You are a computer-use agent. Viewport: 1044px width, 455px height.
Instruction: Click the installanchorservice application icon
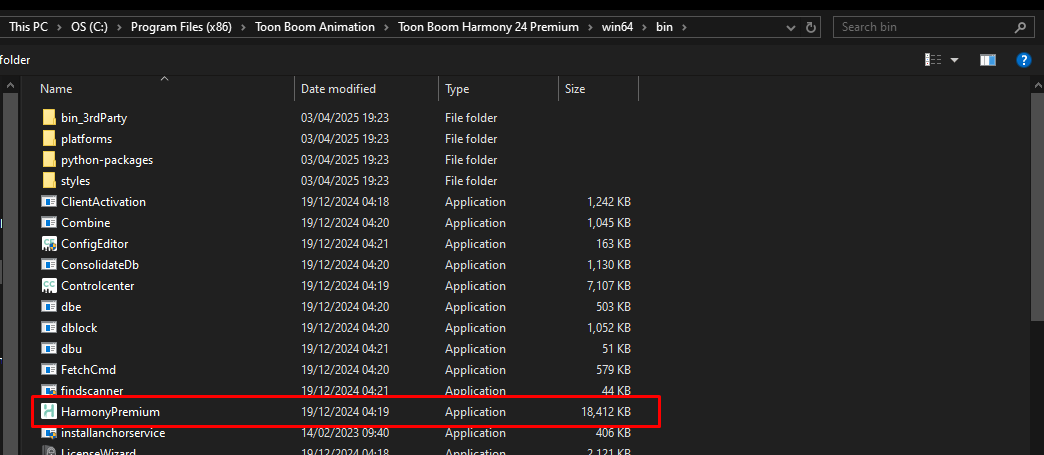coord(49,433)
